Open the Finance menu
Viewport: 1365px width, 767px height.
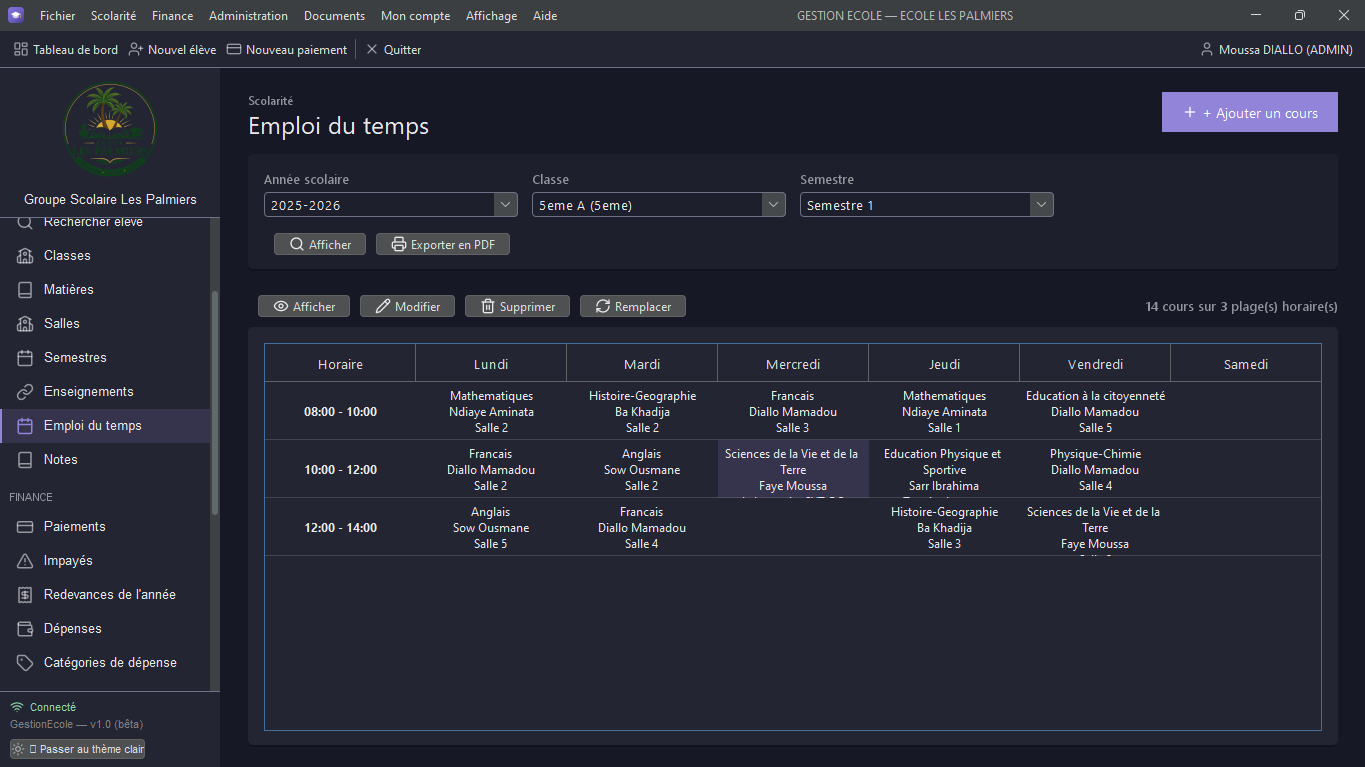(x=173, y=16)
